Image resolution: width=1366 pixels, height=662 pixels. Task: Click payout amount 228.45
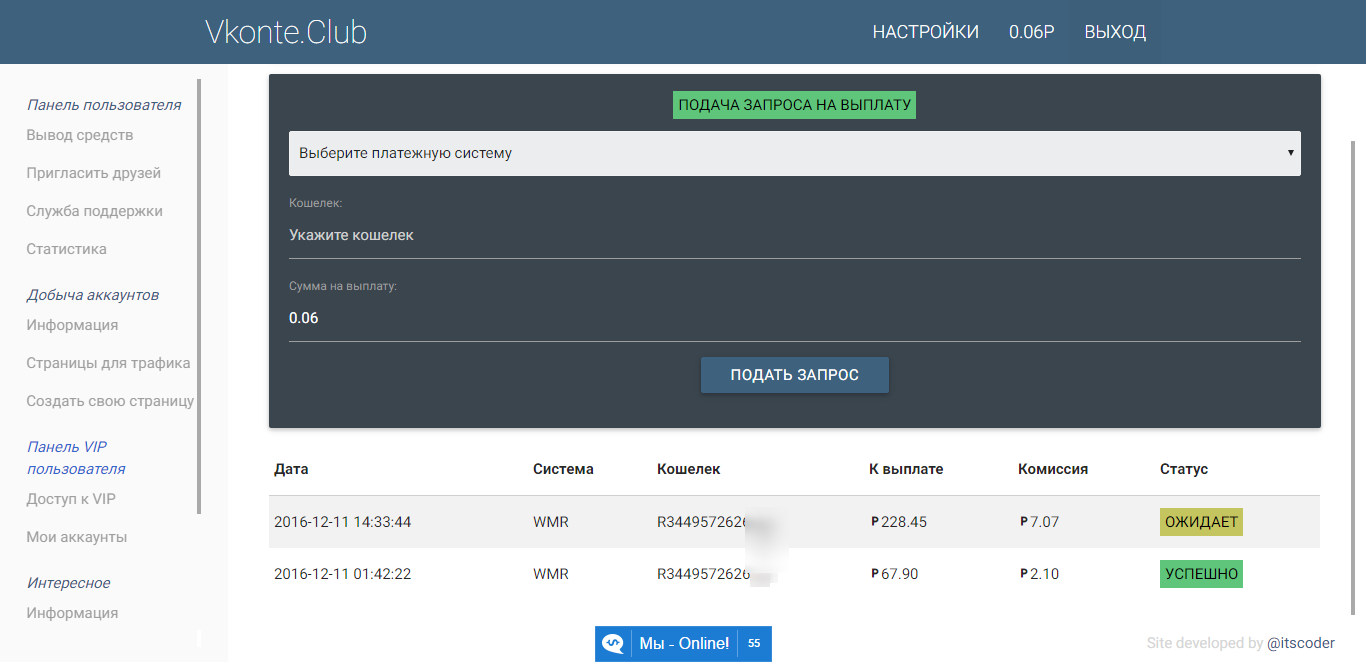click(x=899, y=522)
